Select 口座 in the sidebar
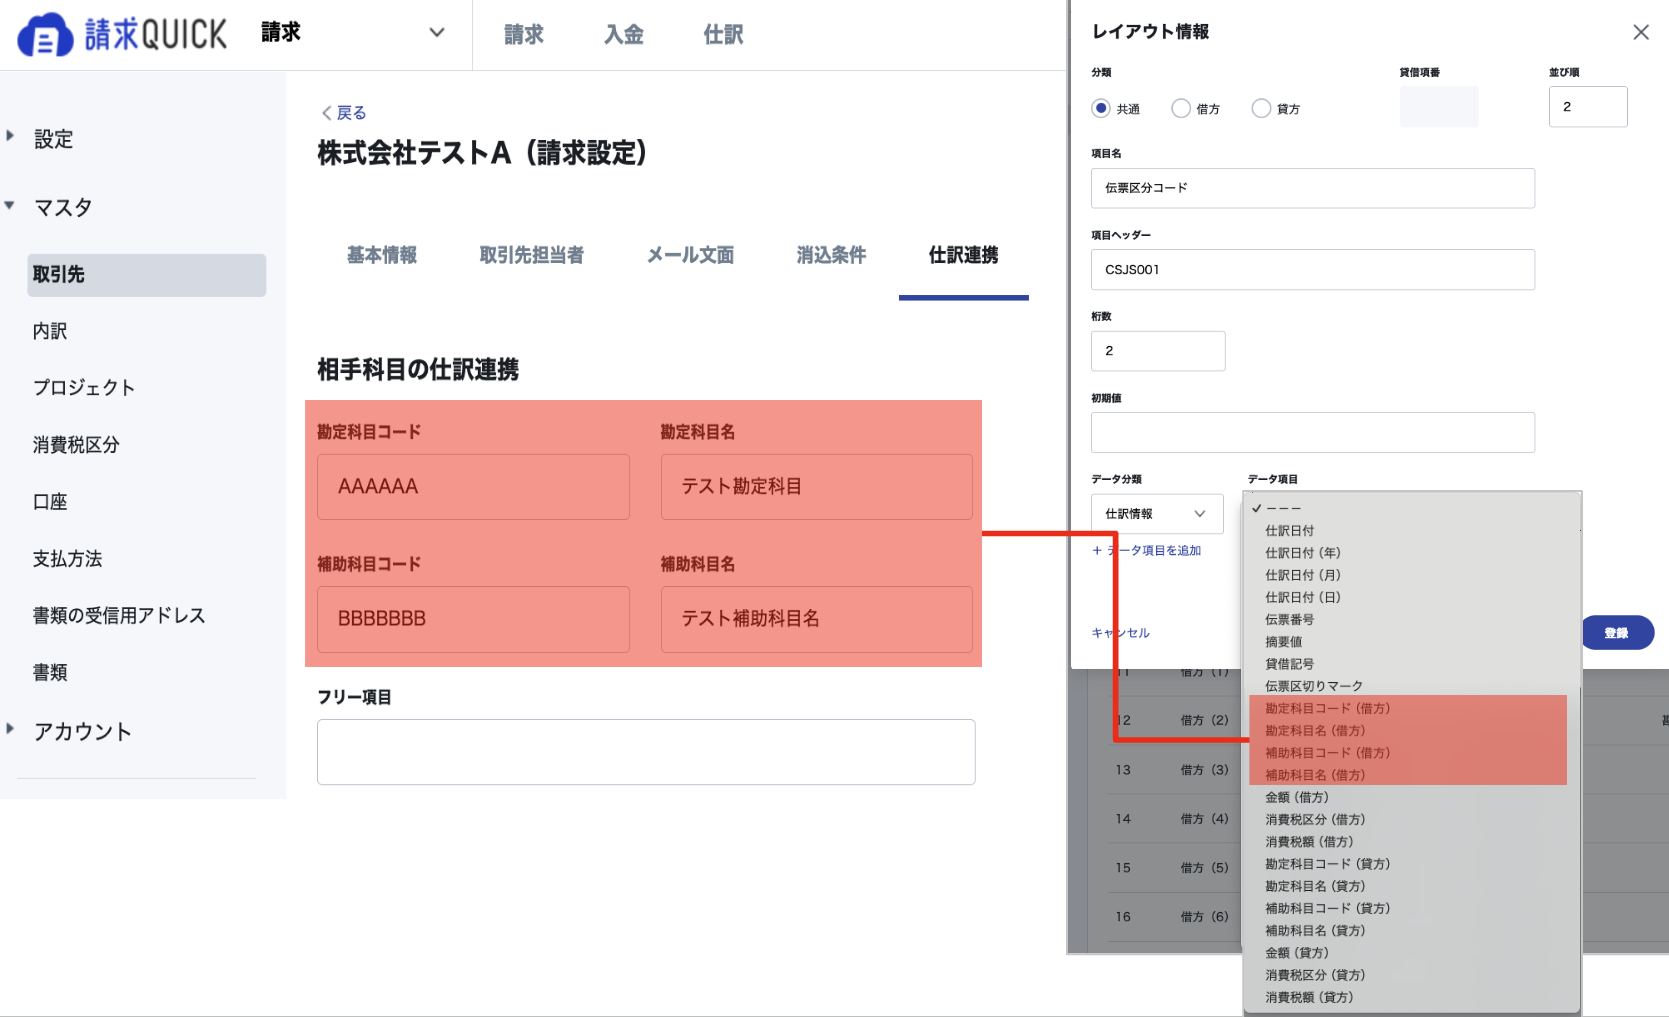 pos(50,502)
